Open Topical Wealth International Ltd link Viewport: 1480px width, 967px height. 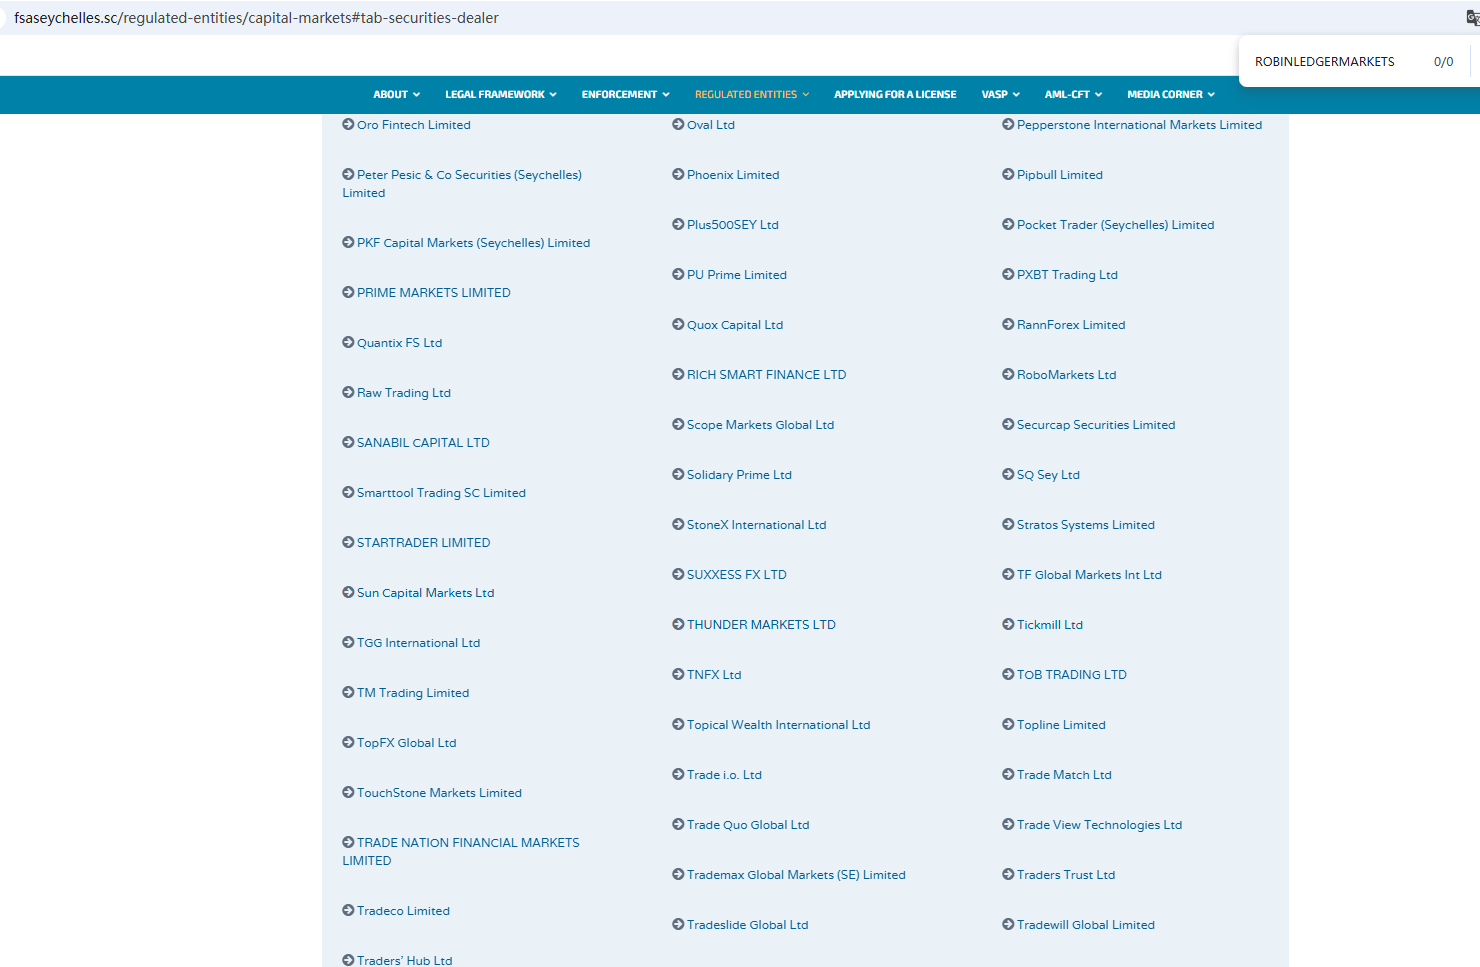tap(778, 725)
